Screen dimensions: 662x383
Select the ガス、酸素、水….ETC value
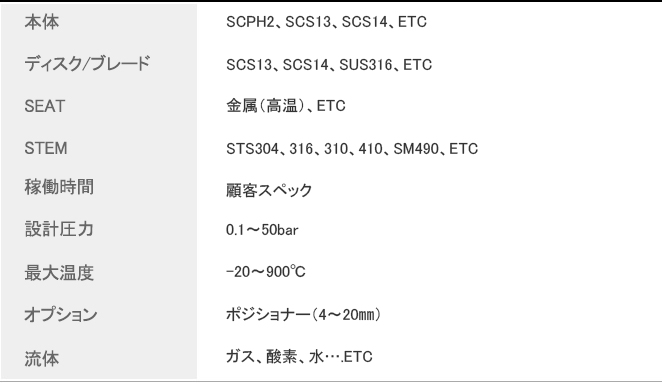299,357
